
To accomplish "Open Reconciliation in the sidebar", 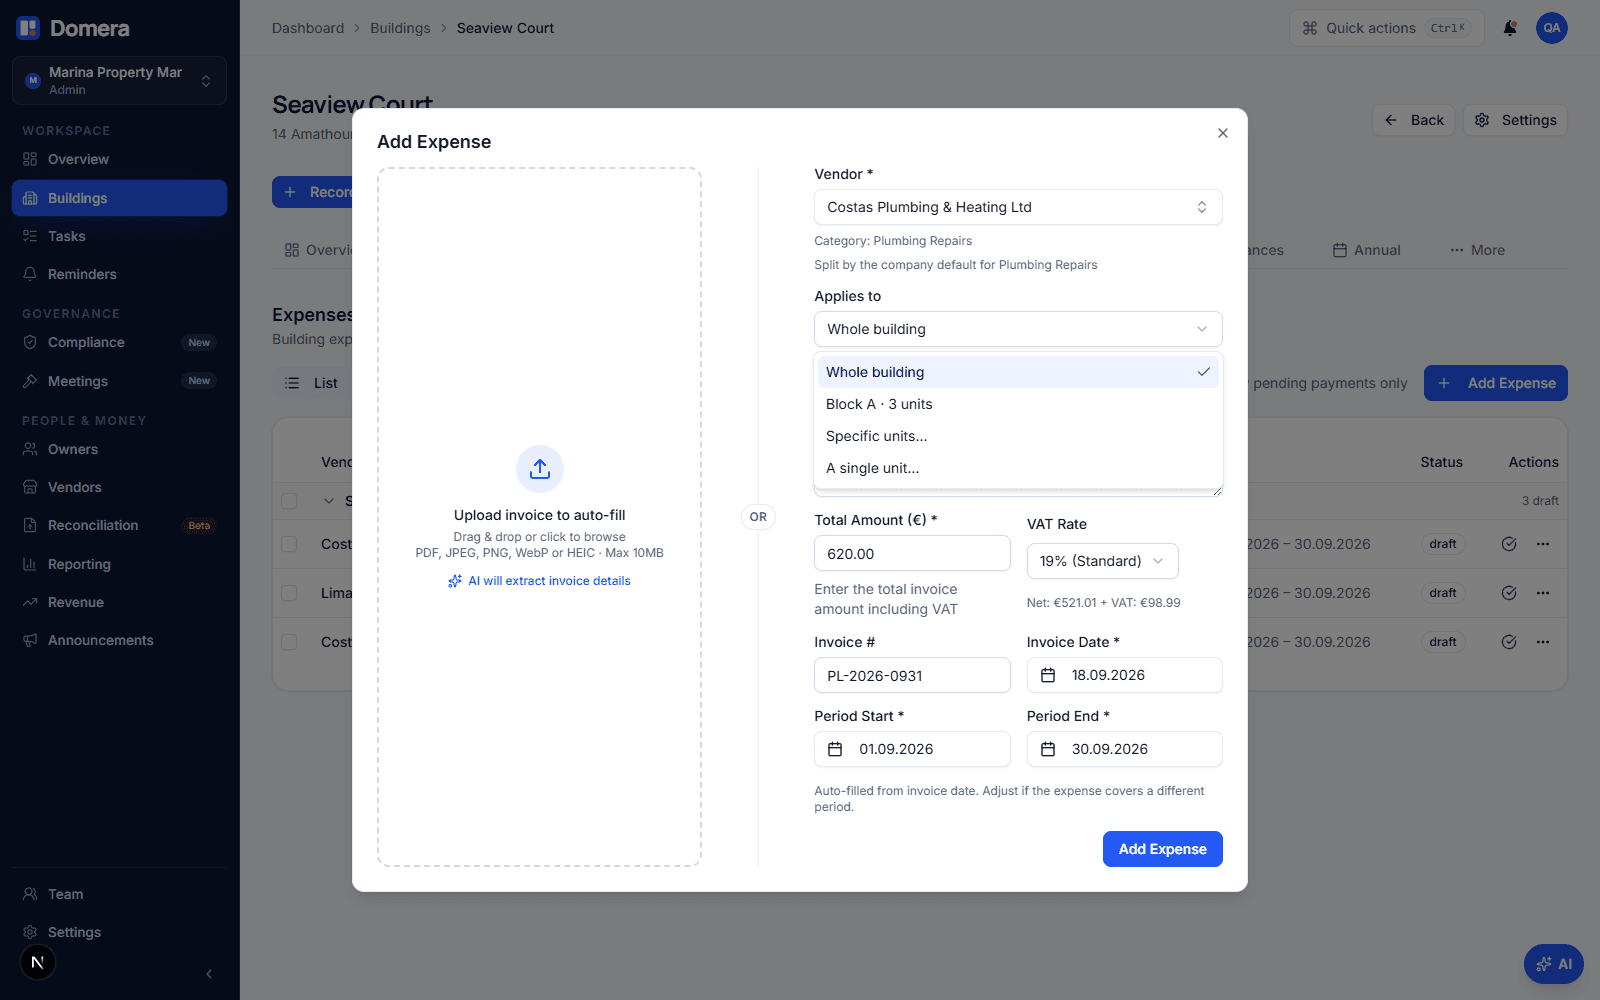I will coord(119,525).
